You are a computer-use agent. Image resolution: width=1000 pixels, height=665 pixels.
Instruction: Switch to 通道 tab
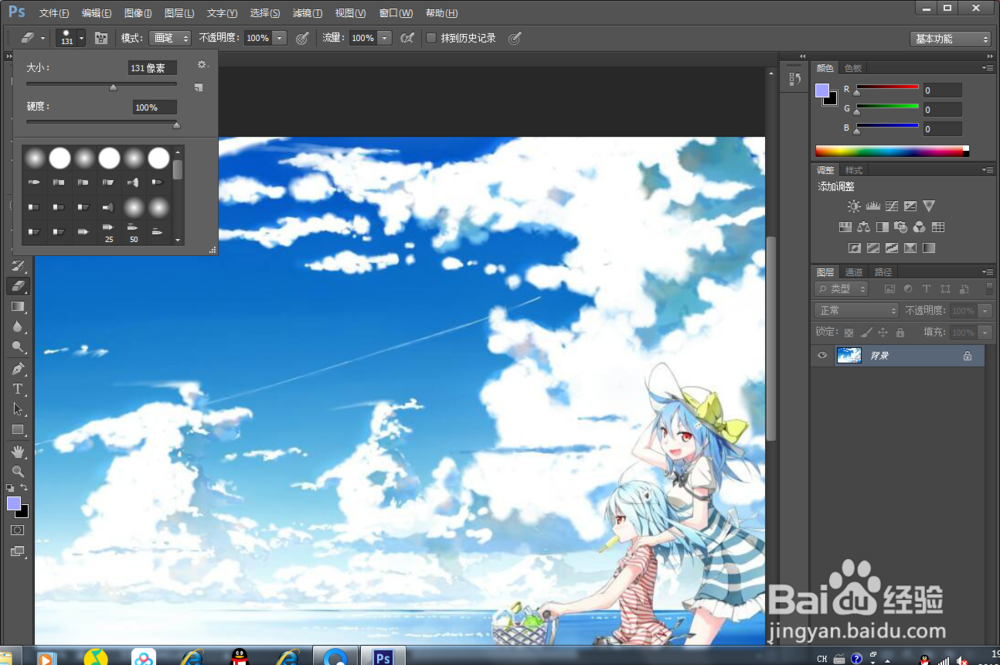pos(853,272)
